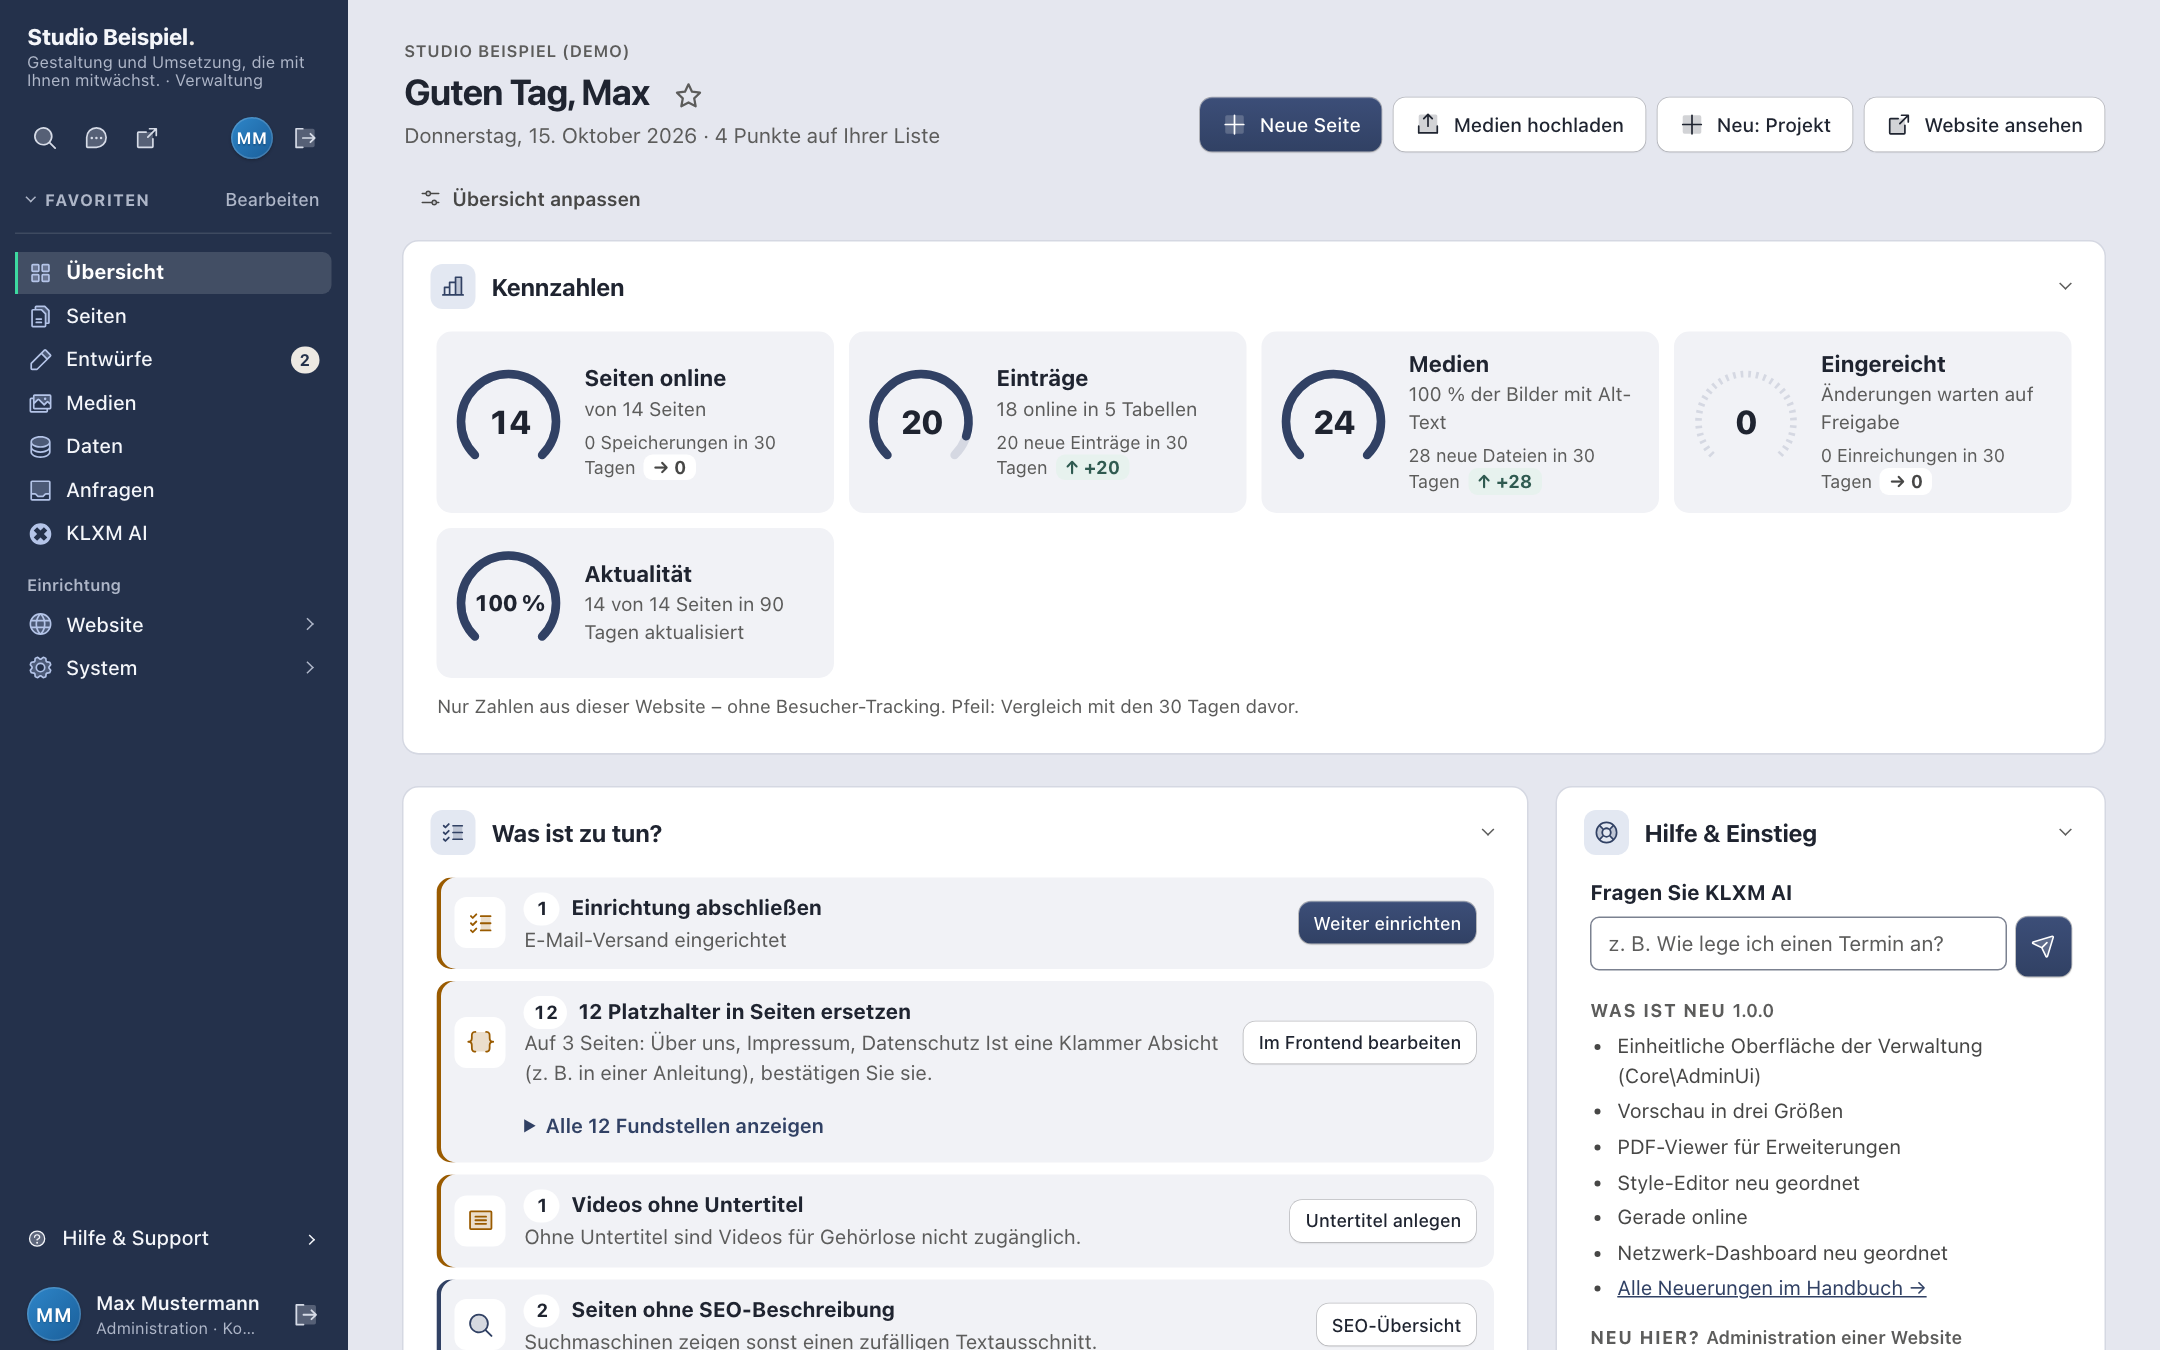Click the Kennzahlen chart icon

[453, 287]
